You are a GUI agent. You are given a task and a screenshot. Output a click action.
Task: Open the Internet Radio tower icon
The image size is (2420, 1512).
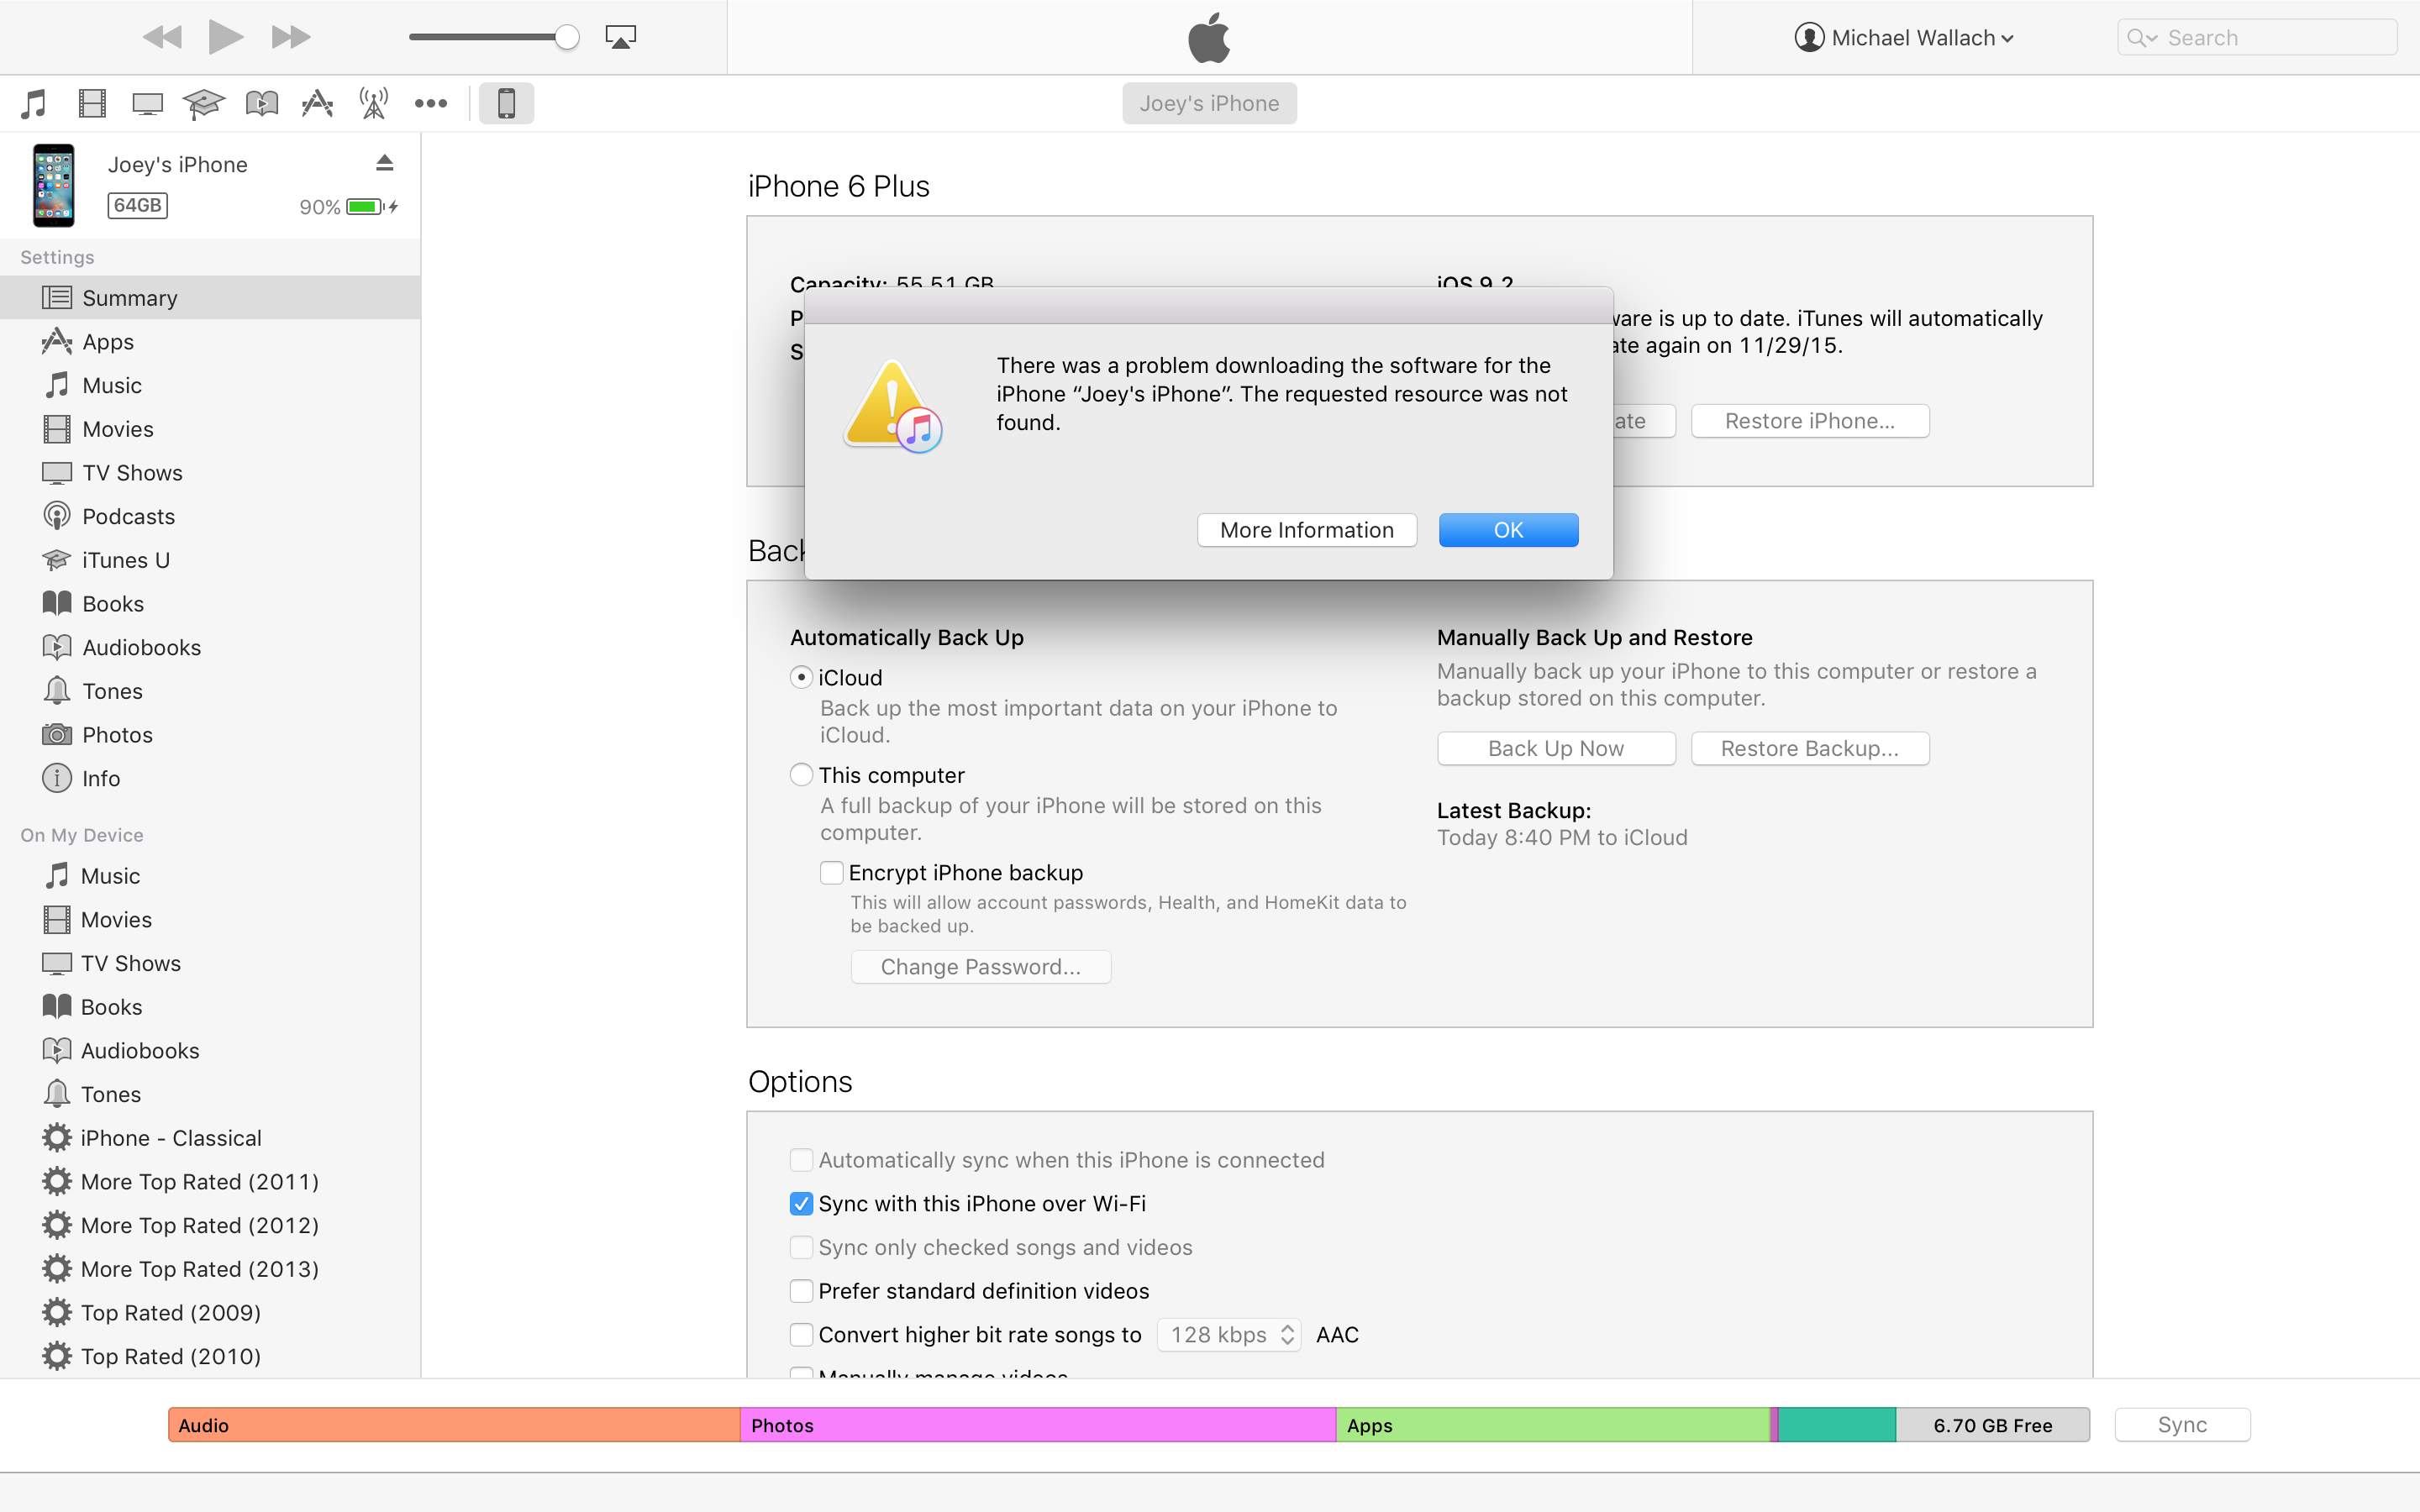374,103
